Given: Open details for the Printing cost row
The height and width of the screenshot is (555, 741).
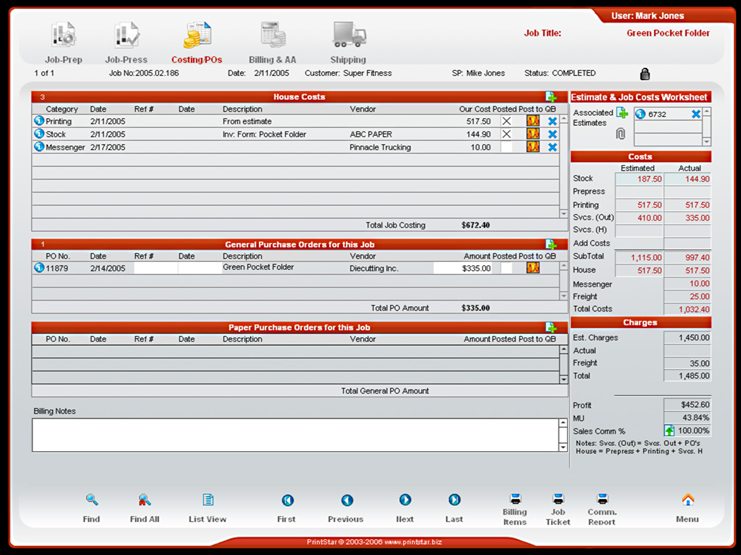Looking at the screenshot, I should 39,121.
